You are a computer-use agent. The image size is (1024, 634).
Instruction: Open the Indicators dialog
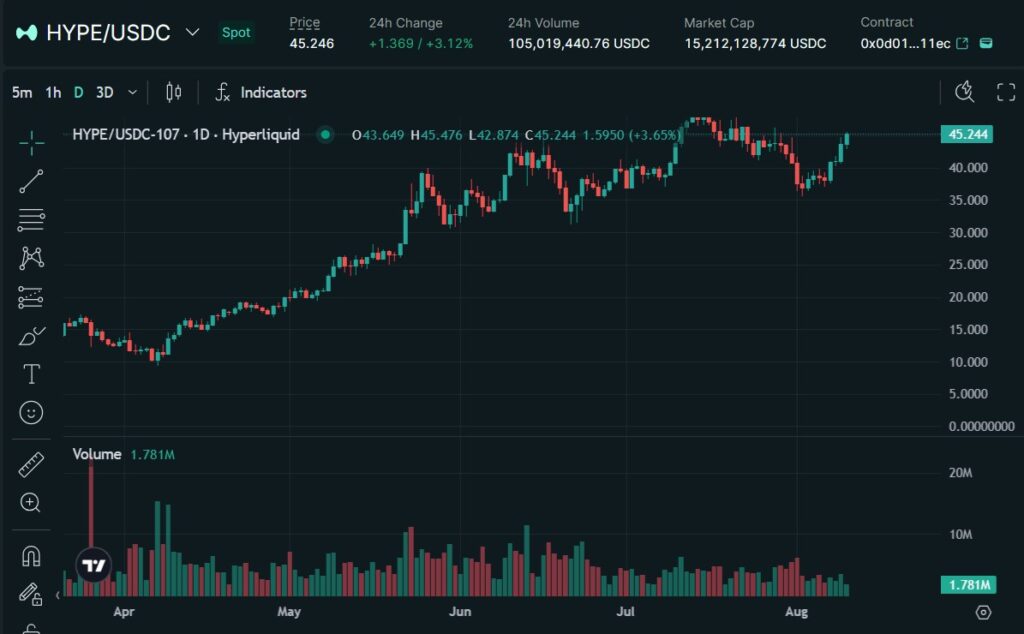pos(261,92)
